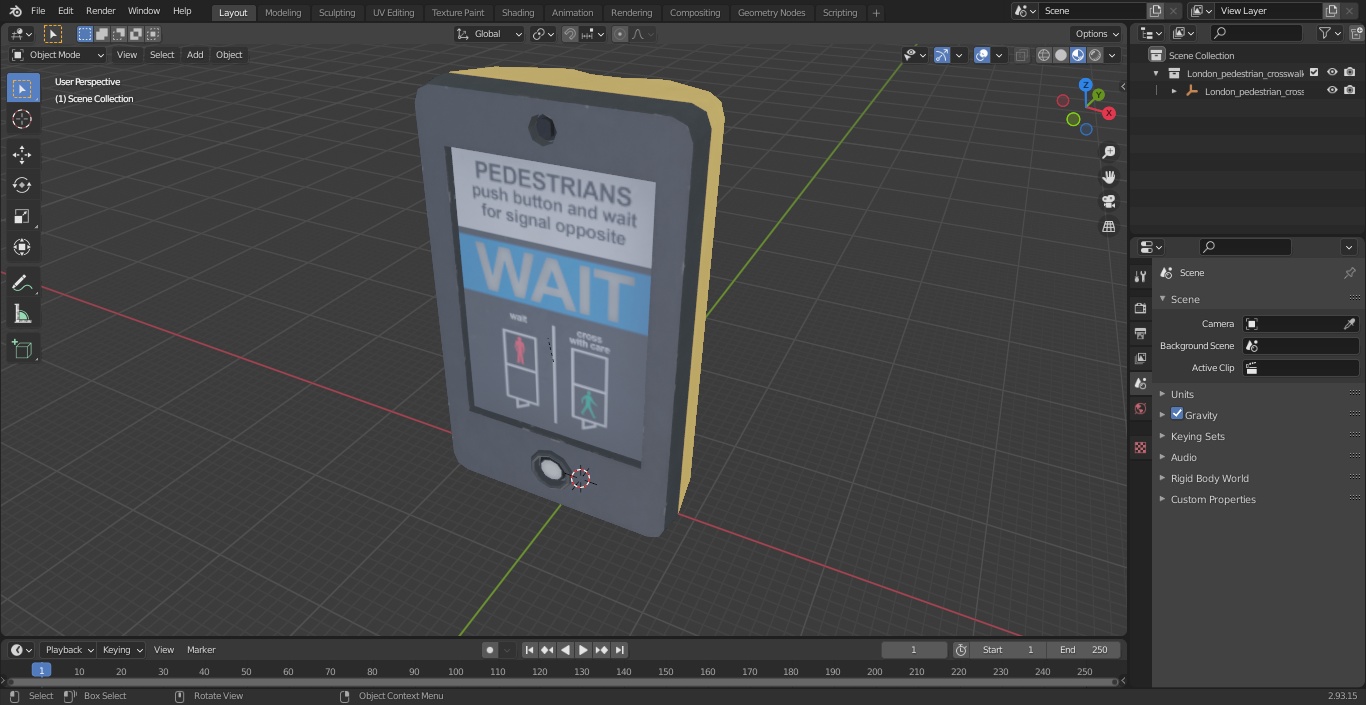Switch to the Shading workspace tab
Screen dimensions: 1366x705
518,13
